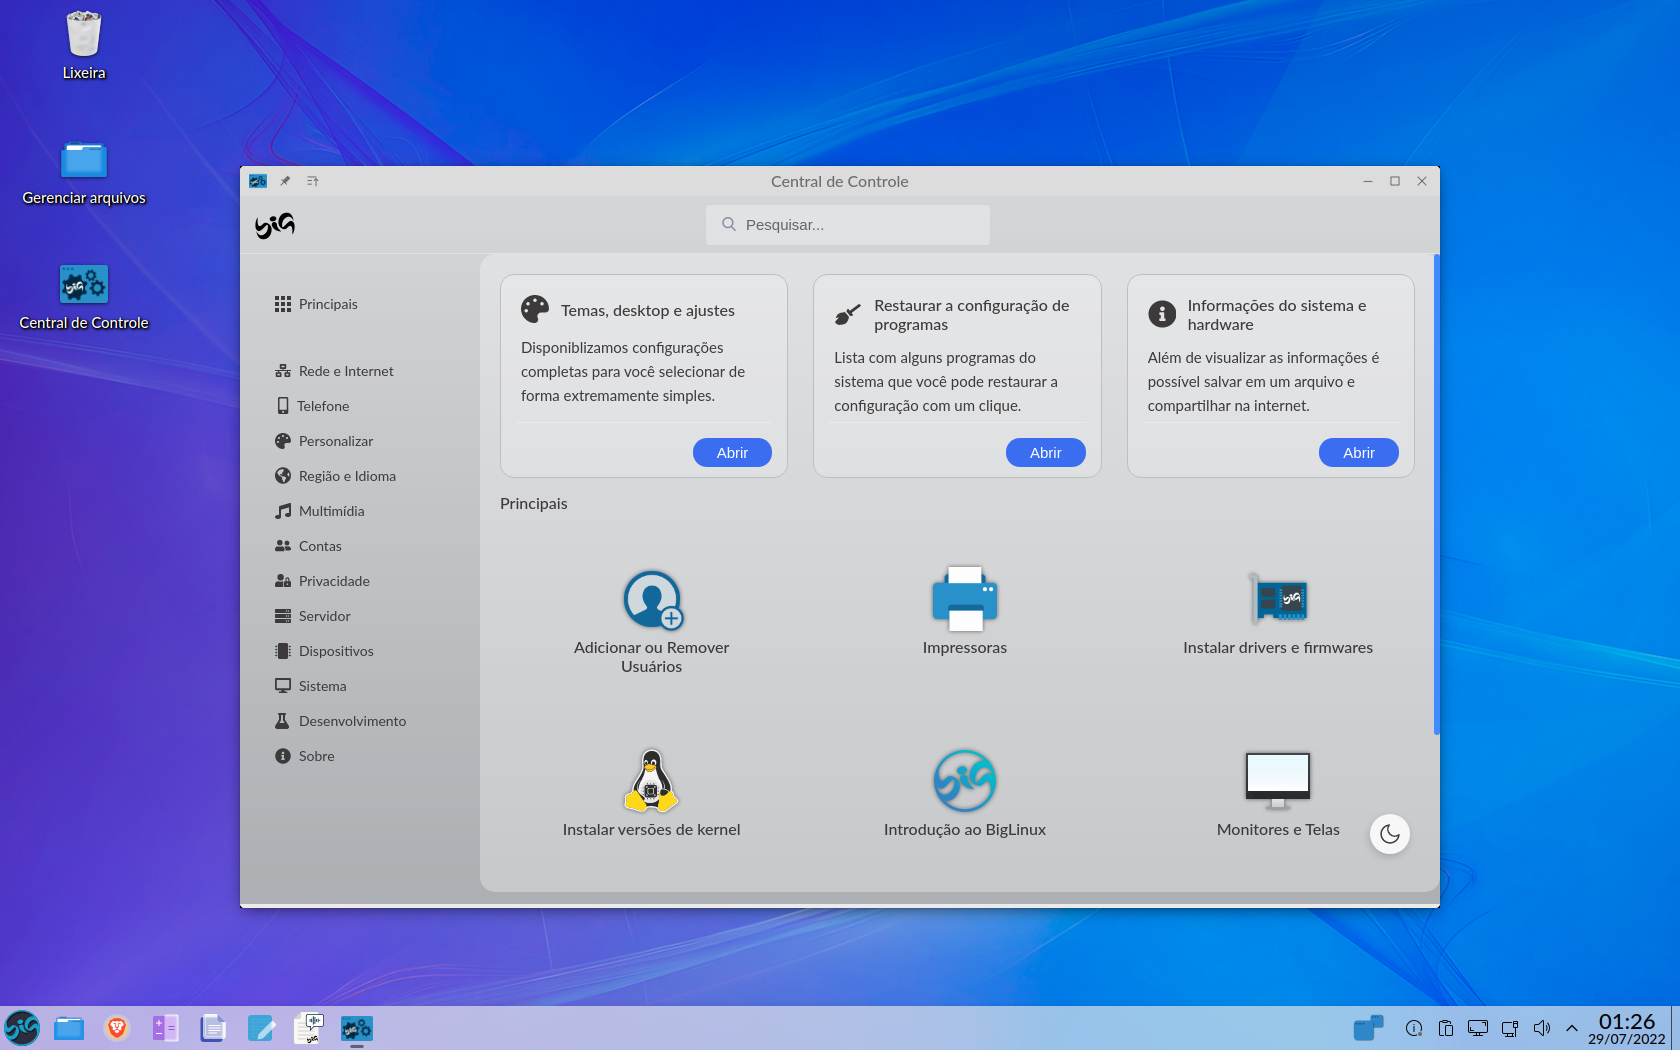Click the vertical scrollbar of the main panel
This screenshot has width=1680, height=1050.
pos(1437,495)
